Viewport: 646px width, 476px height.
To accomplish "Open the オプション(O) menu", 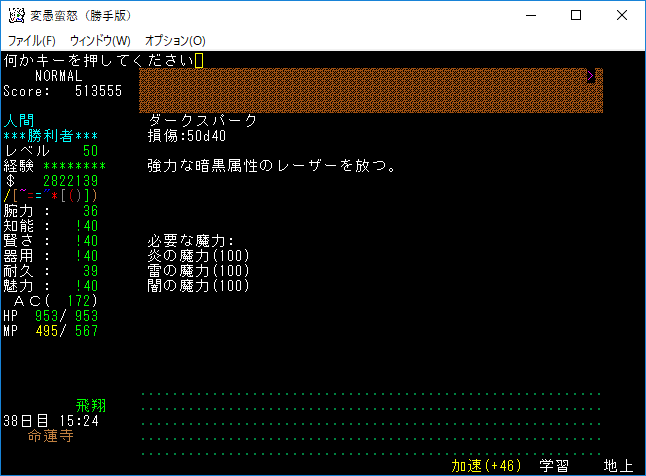I will [175, 40].
